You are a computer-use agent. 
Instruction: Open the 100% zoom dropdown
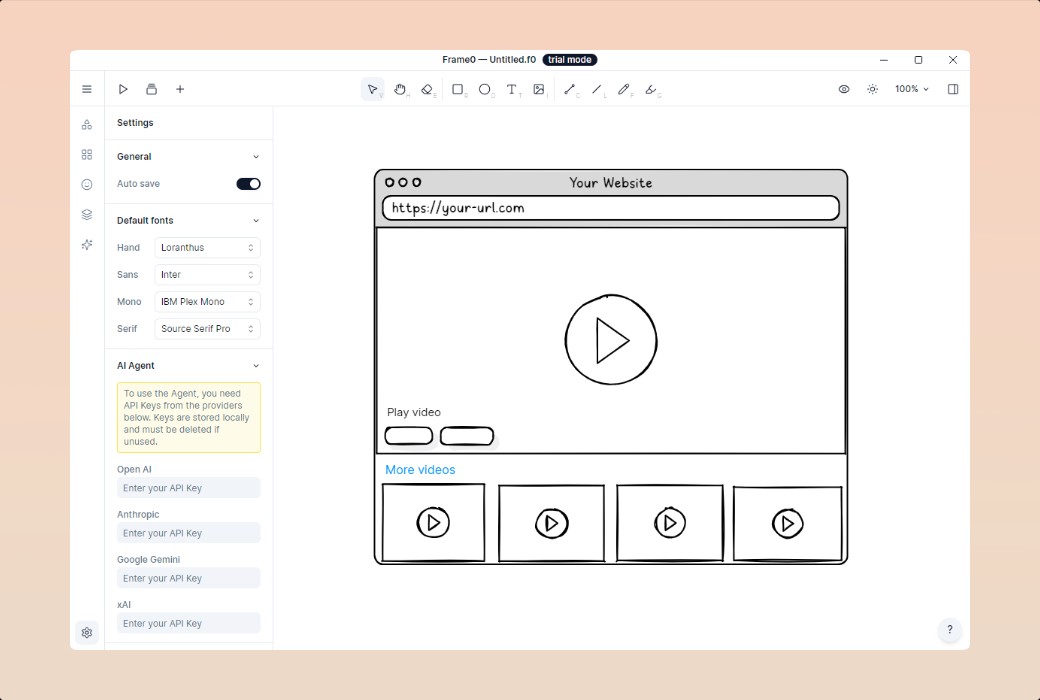pyautogui.click(x=911, y=89)
